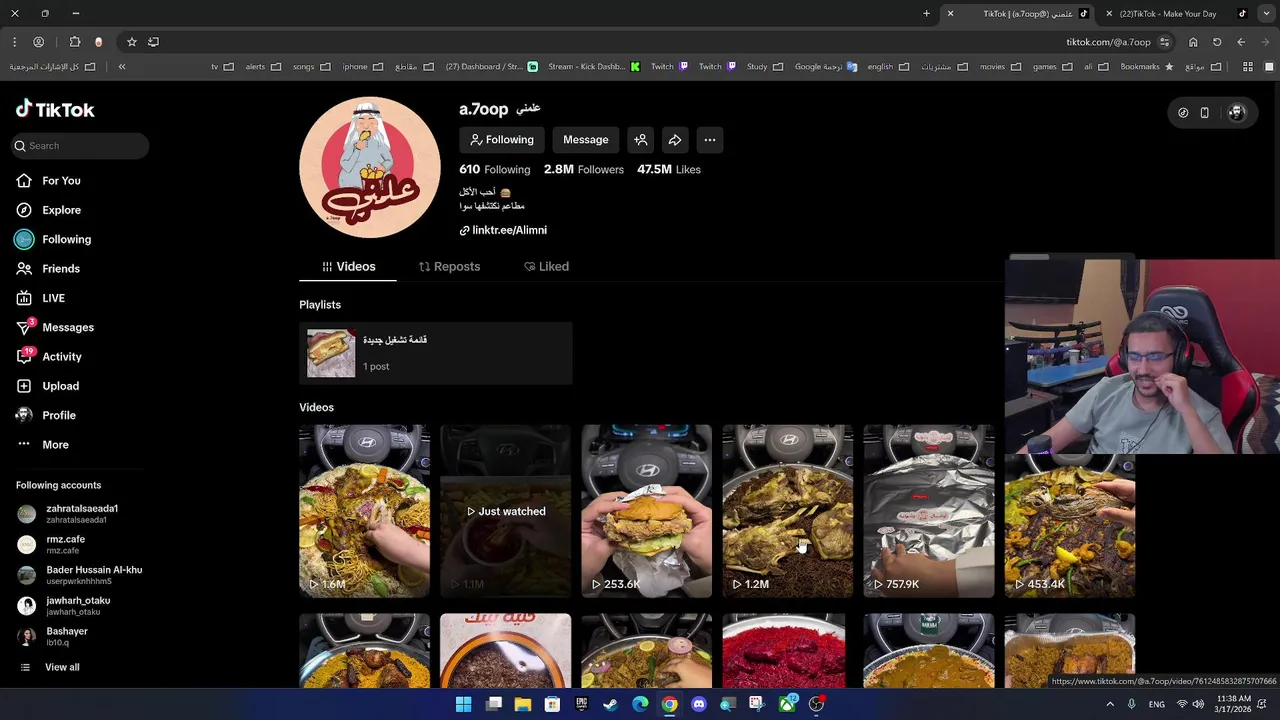The image size is (1280, 720).
Task: Toggle the Following button on profile
Action: click(502, 140)
